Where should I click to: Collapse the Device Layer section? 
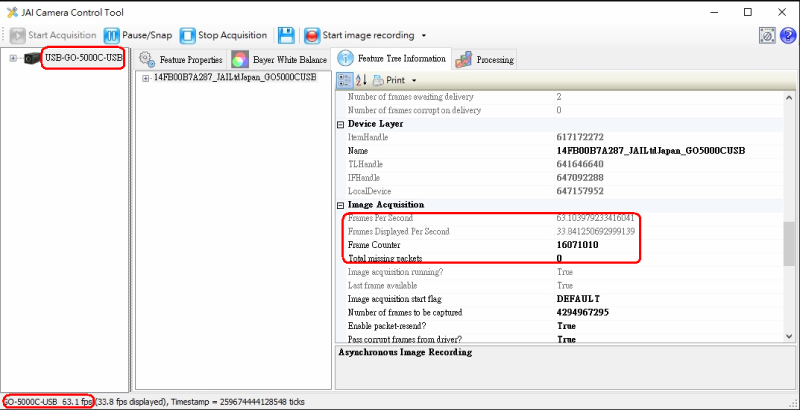click(340, 124)
